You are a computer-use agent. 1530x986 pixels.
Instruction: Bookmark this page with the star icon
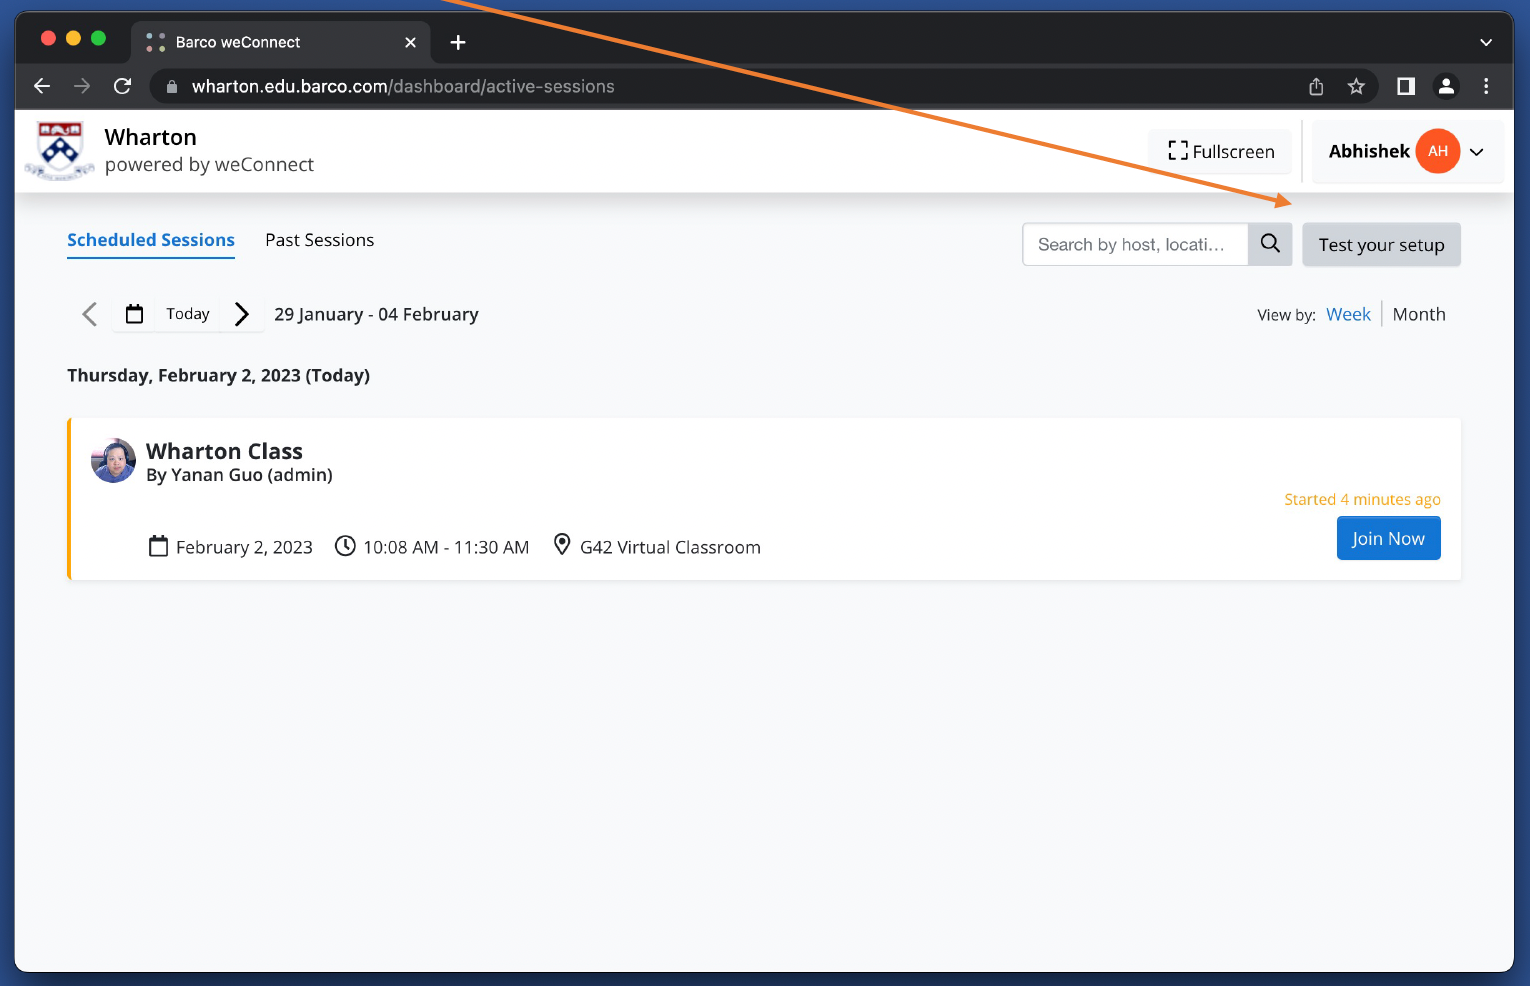1356,87
